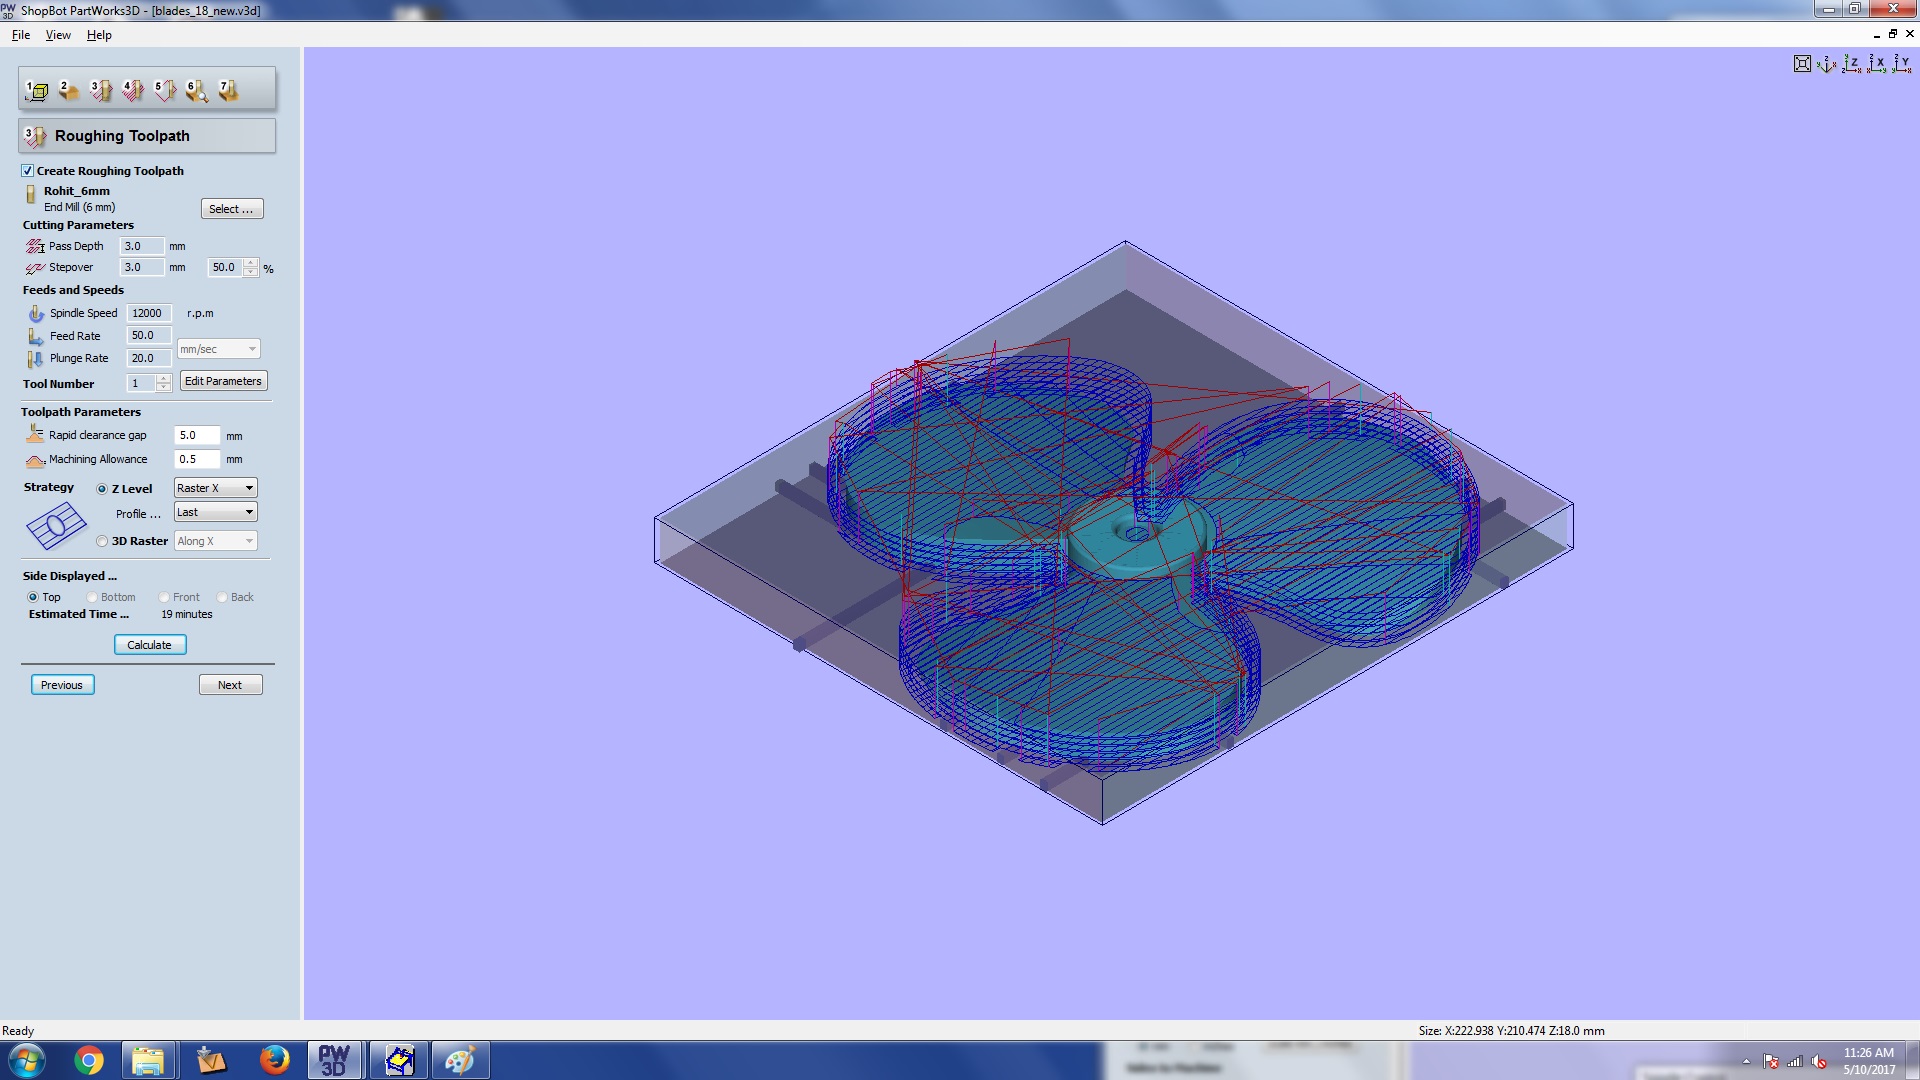Switch to PartWorks3D taskbar button

tap(334, 1060)
